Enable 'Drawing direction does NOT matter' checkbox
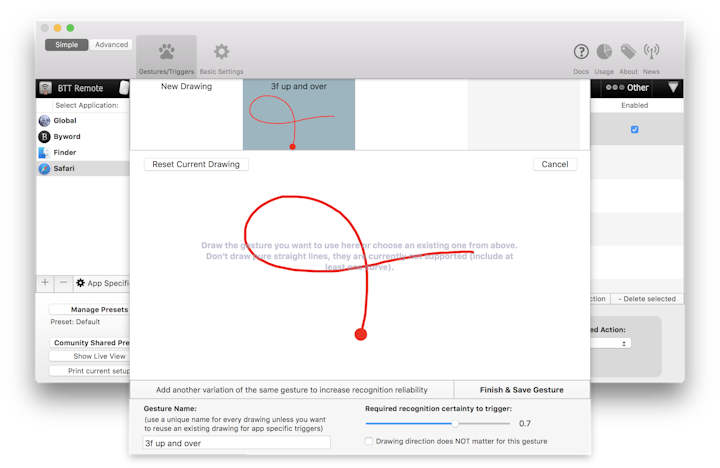 [370, 441]
